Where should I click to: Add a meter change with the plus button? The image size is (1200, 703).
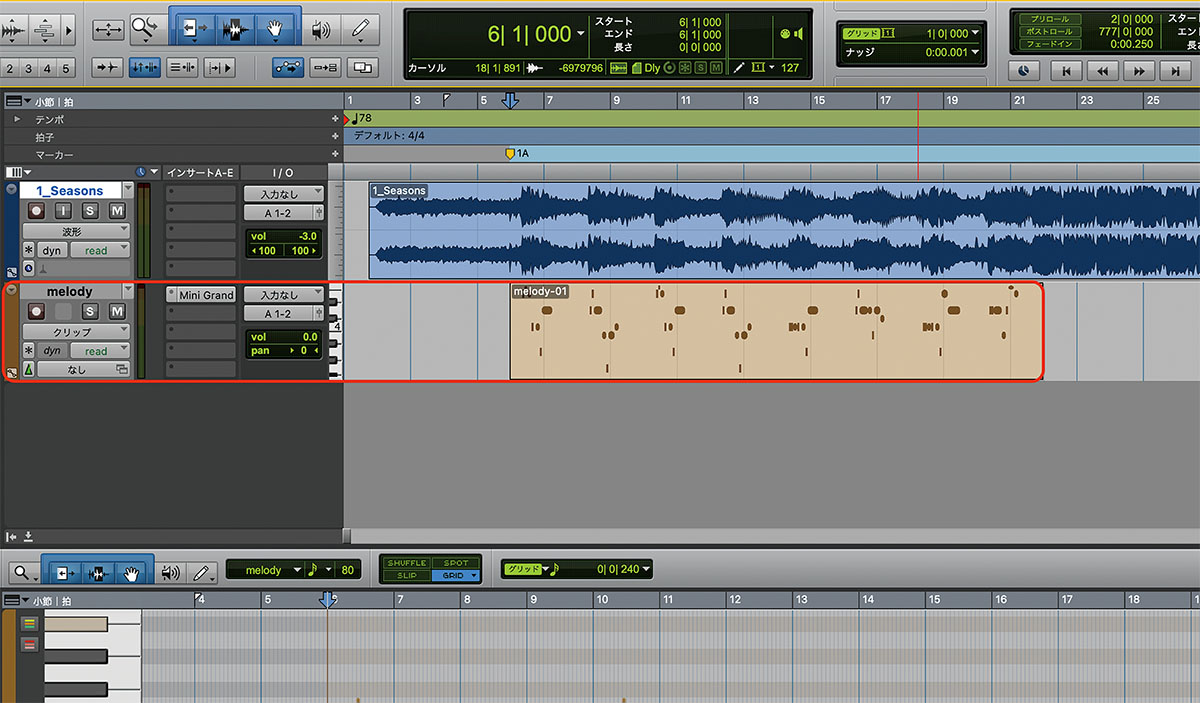336,136
